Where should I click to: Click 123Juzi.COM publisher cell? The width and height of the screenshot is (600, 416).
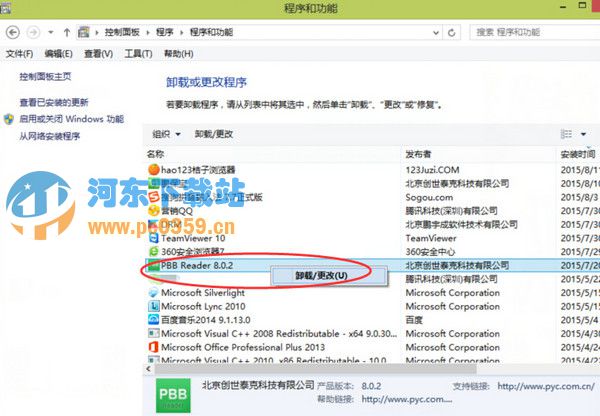[432, 170]
